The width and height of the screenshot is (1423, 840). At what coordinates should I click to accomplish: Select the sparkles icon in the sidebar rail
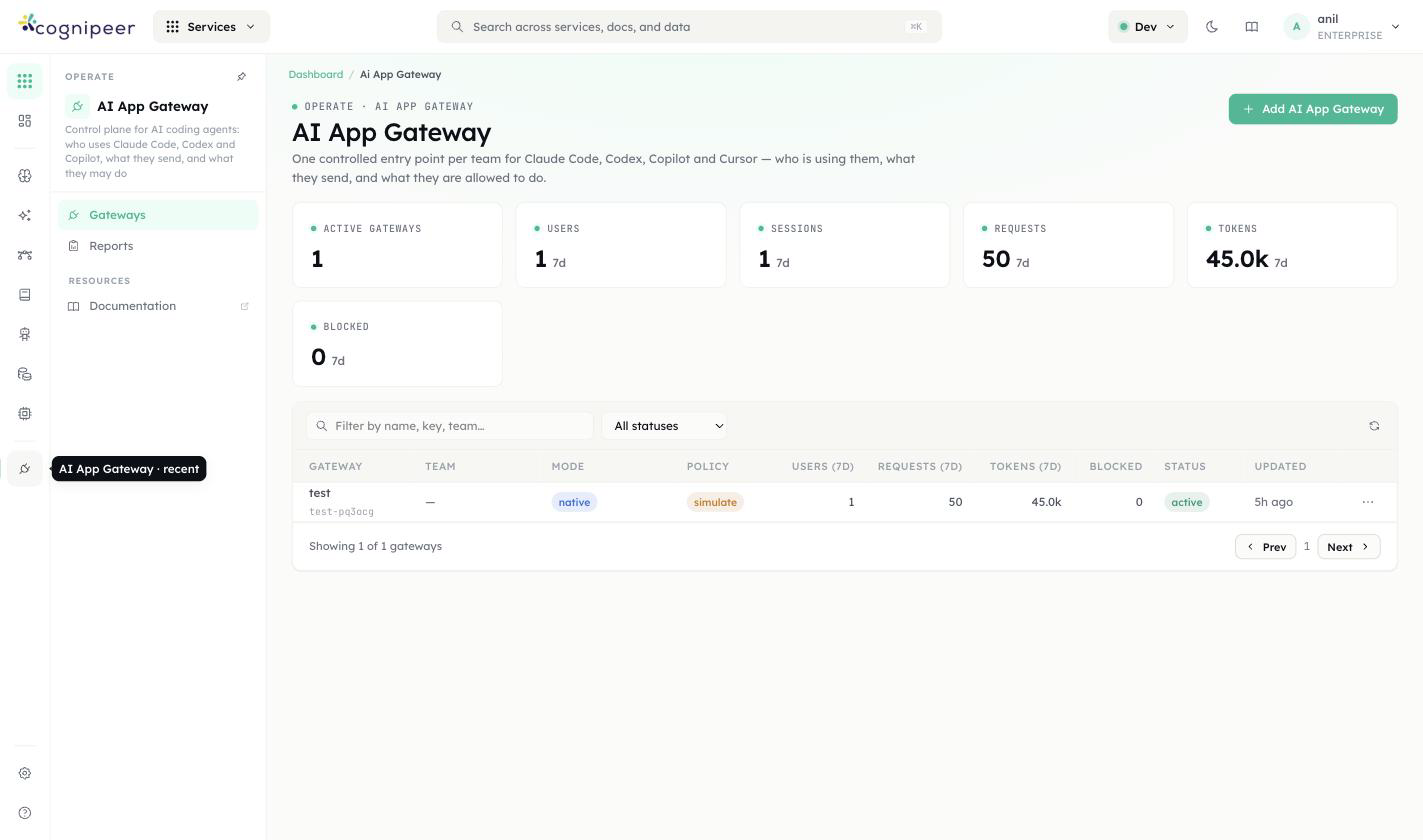point(25,215)
